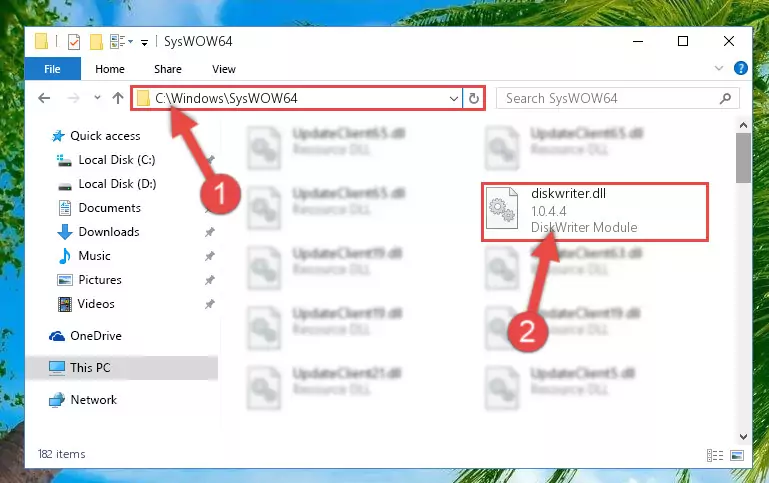769x483 pixels.
Task: Click the Network icon in sidebar
Action: (x=57, y=400)
